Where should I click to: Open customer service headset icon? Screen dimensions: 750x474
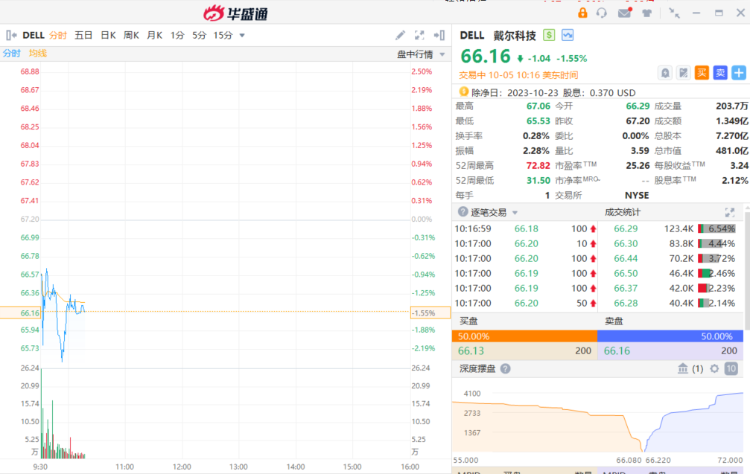click(x=602, y=13)
